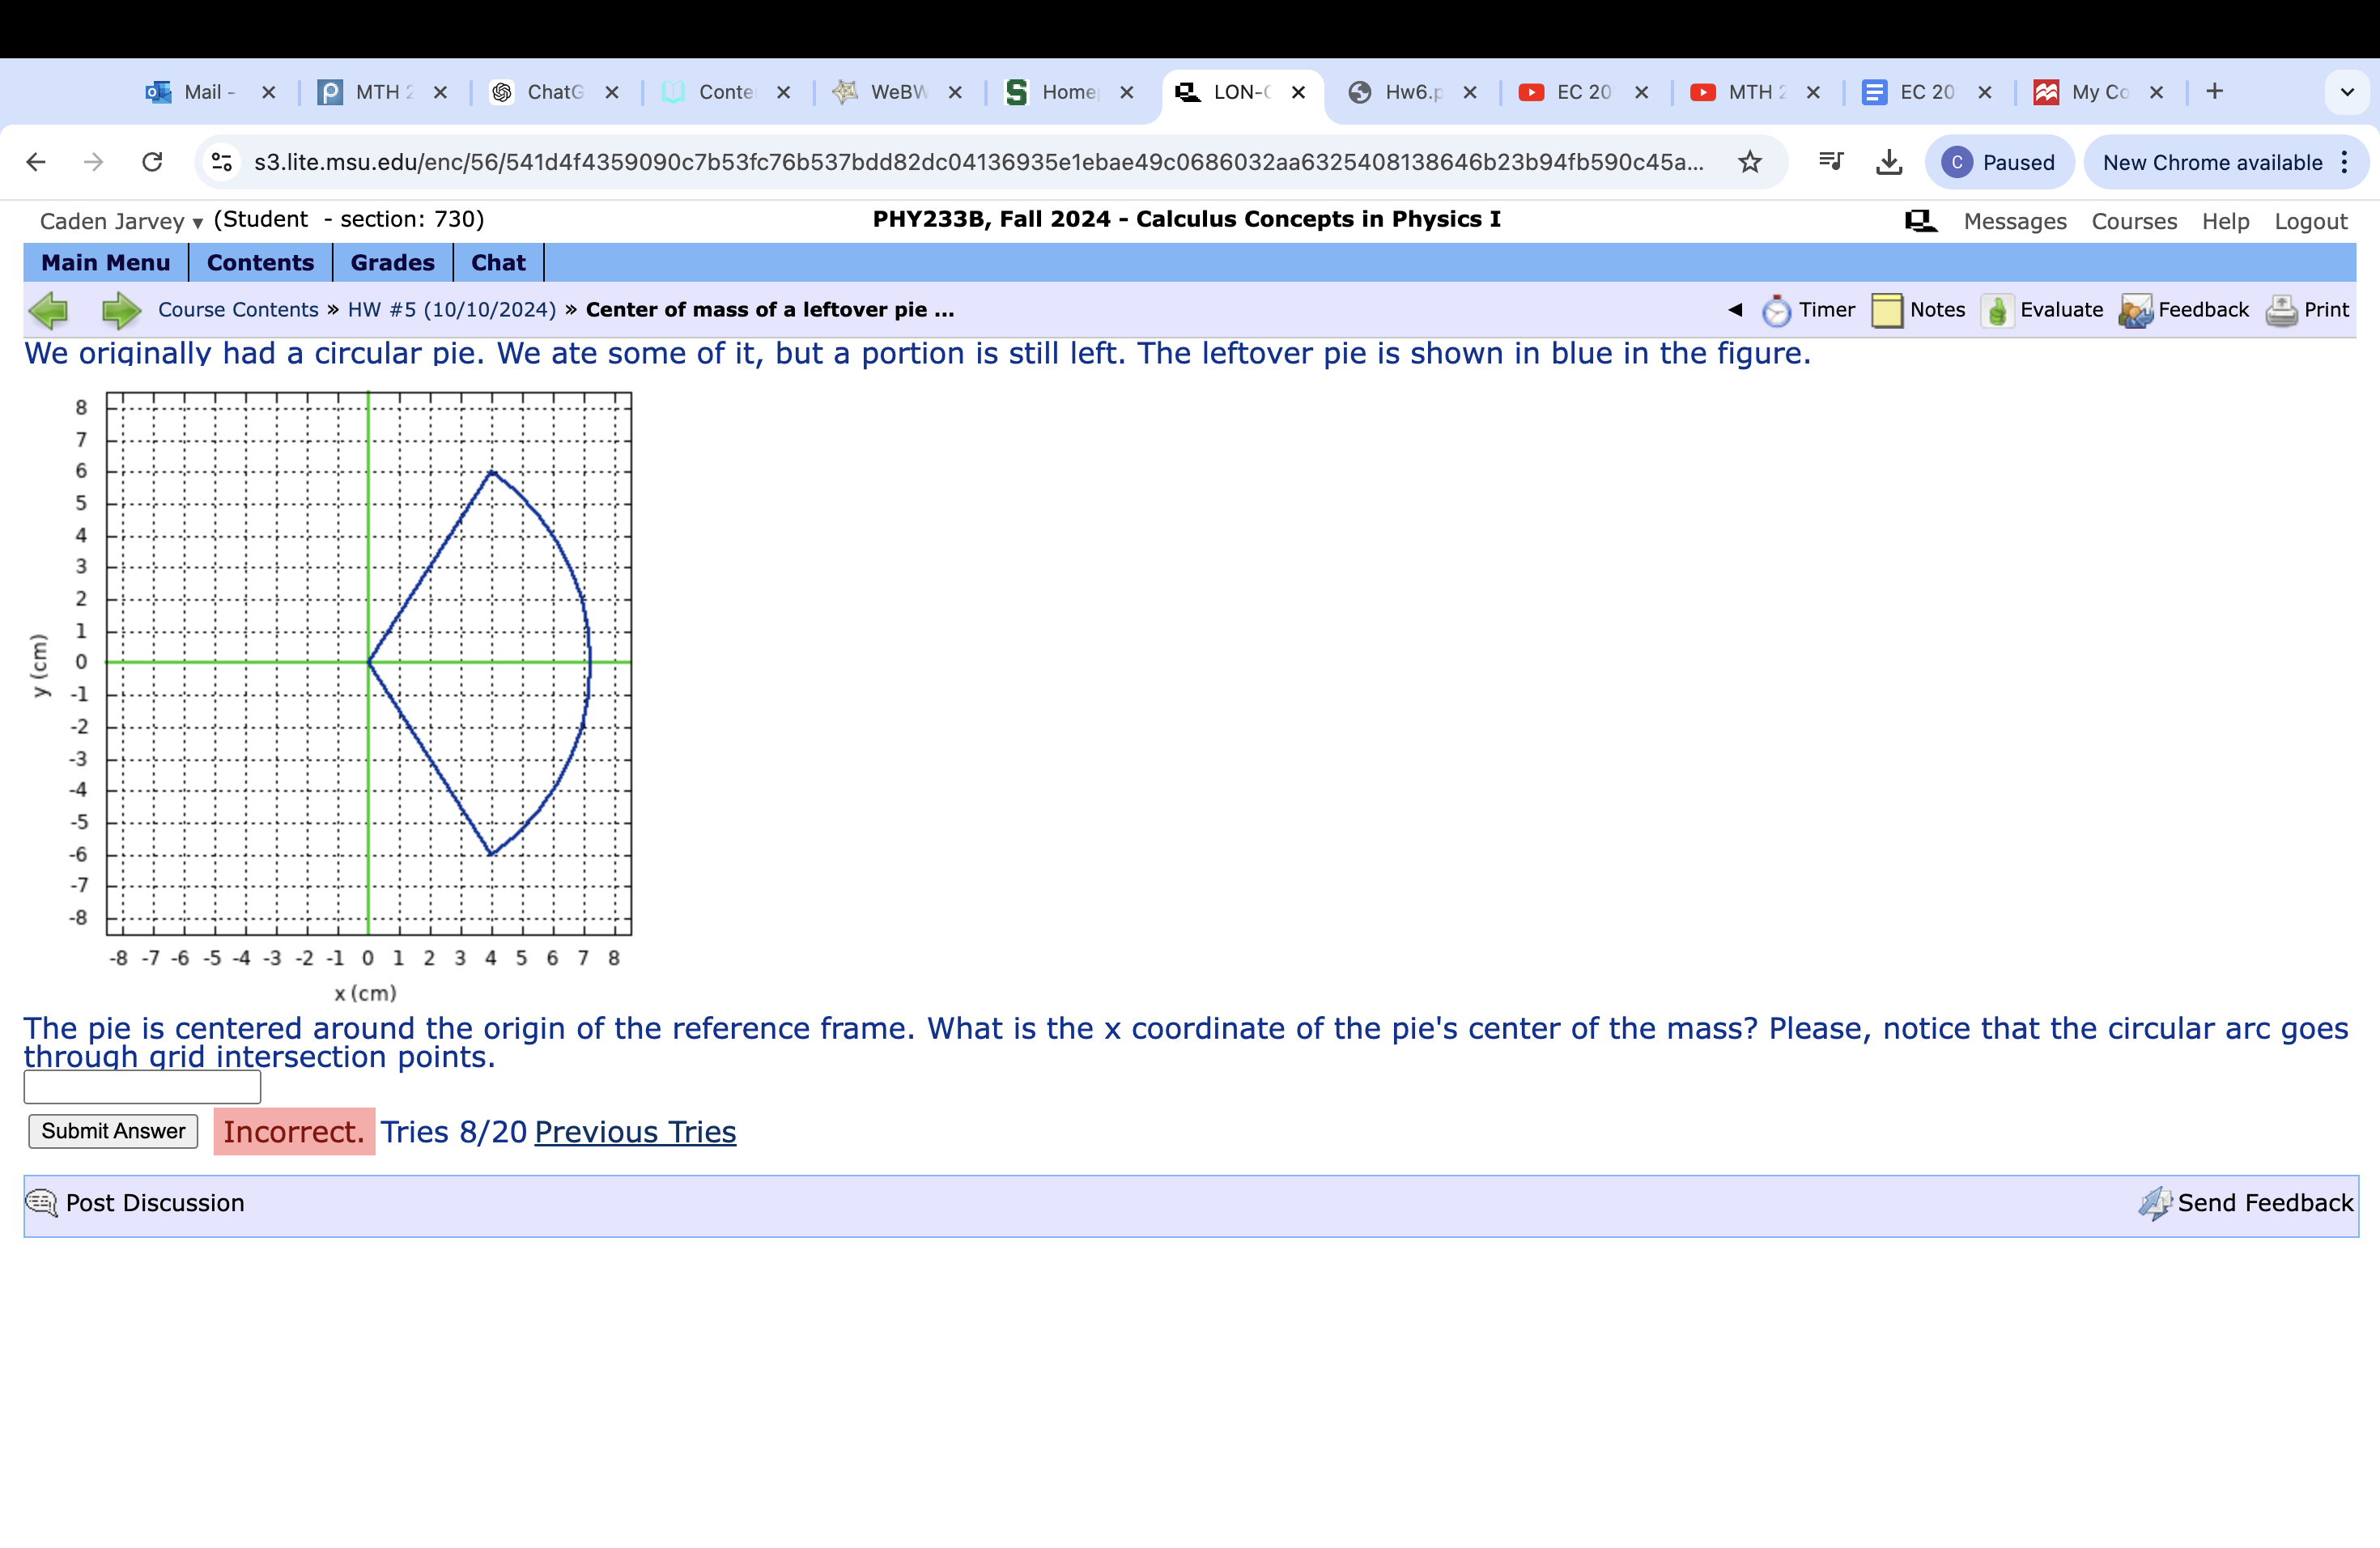This screenshot has height=1548, width=2380.
Task: Click the Send Feedback icon
Action: (x=2155, y=1203)
